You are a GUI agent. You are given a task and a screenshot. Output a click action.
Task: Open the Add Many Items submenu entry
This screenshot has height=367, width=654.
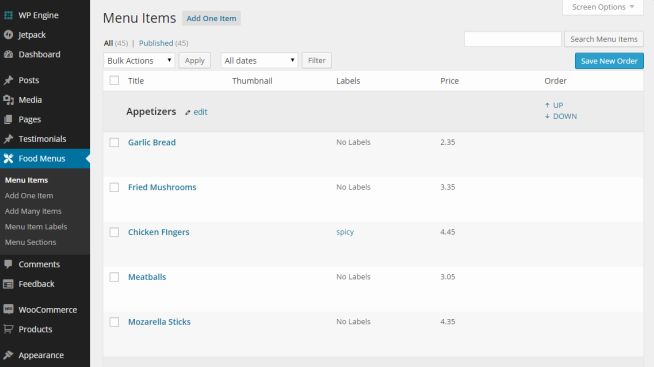tap(33, 211)
